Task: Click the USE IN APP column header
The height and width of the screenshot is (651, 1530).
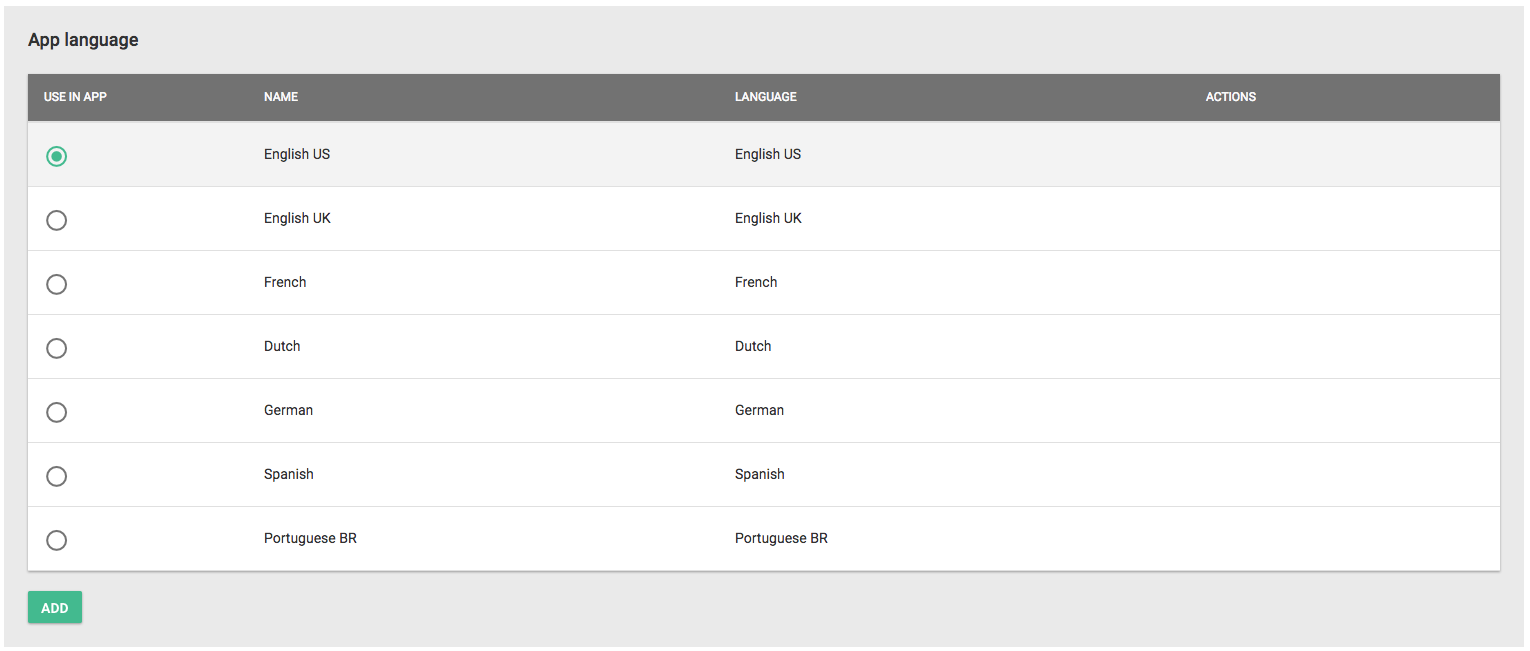Action: tap(75, 97)
